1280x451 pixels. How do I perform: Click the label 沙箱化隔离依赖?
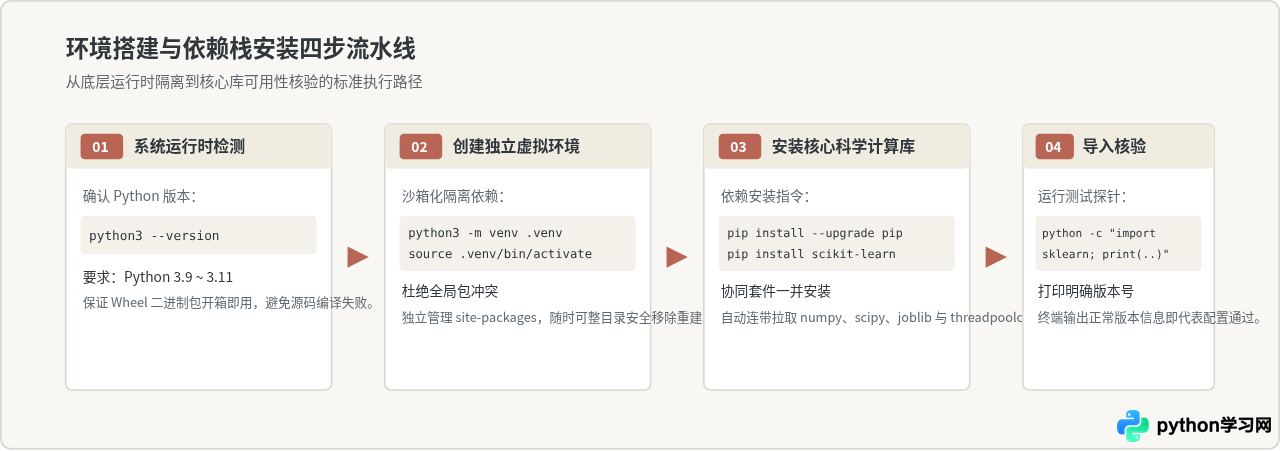453,196
